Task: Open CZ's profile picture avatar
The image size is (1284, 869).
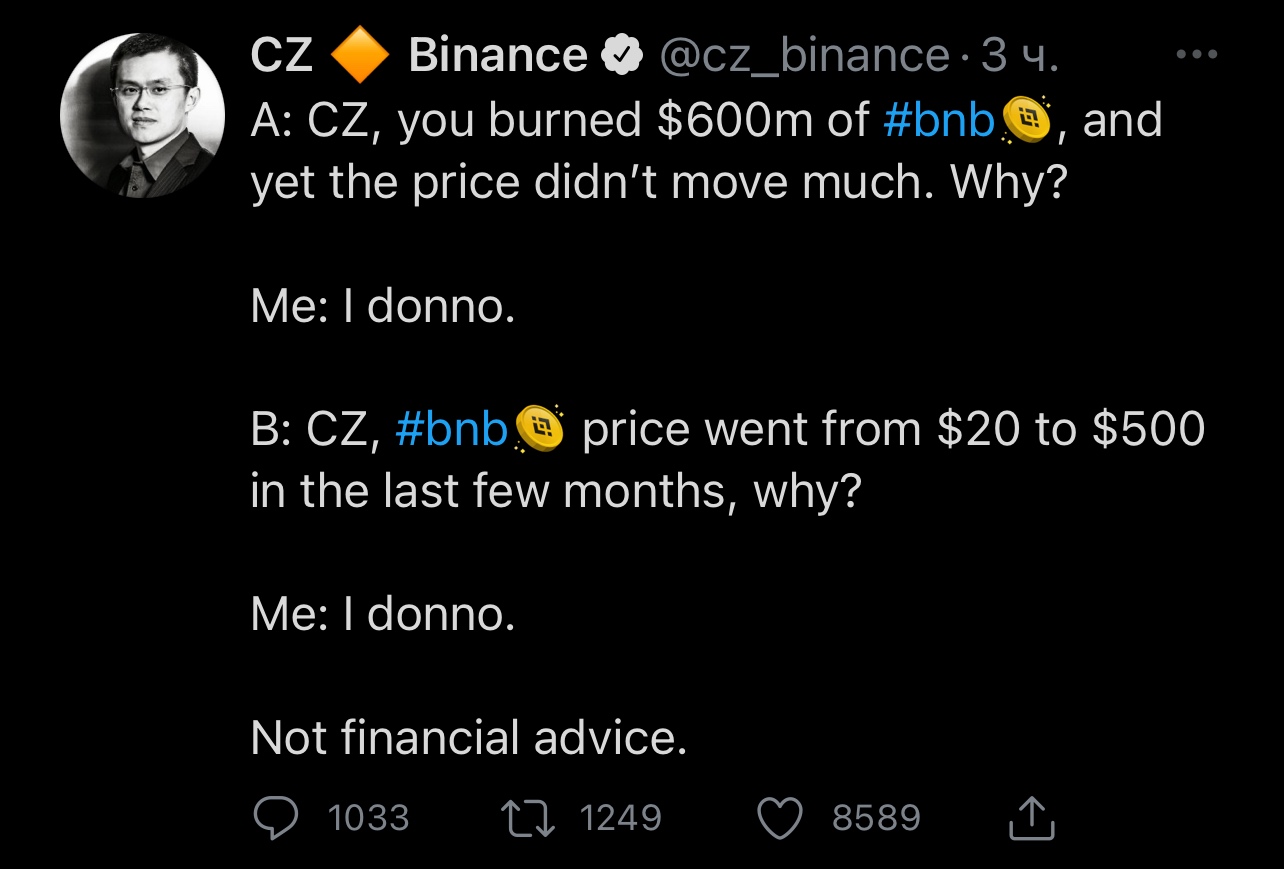Action: (x=142, y=116)
